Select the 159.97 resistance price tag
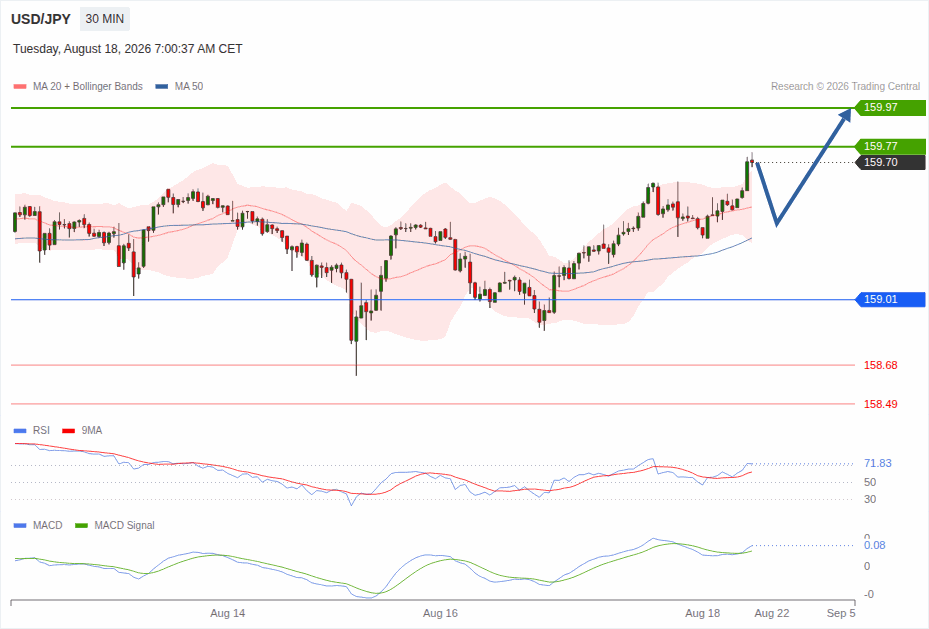The image size is (929, 629). [890, 107]
